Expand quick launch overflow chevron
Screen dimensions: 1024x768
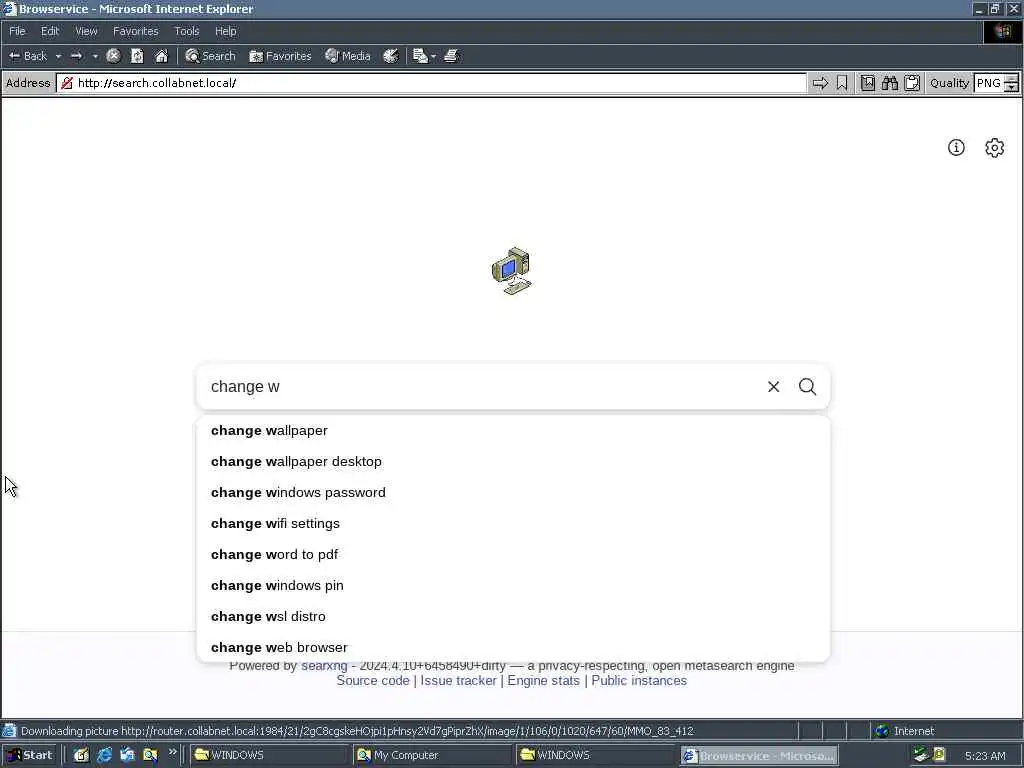point(172,752)
